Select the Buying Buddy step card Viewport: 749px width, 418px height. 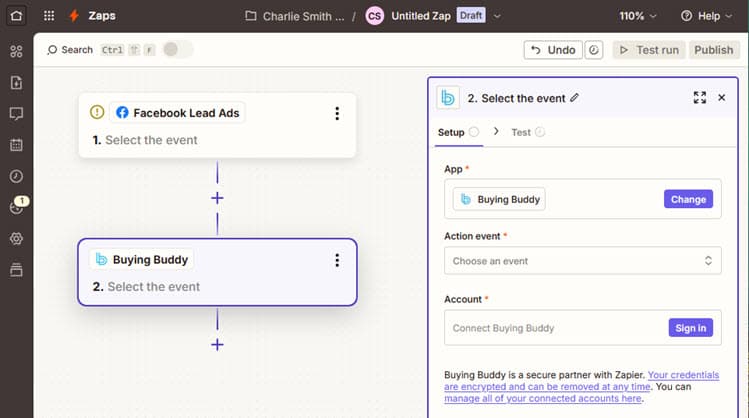pos(217,272)
